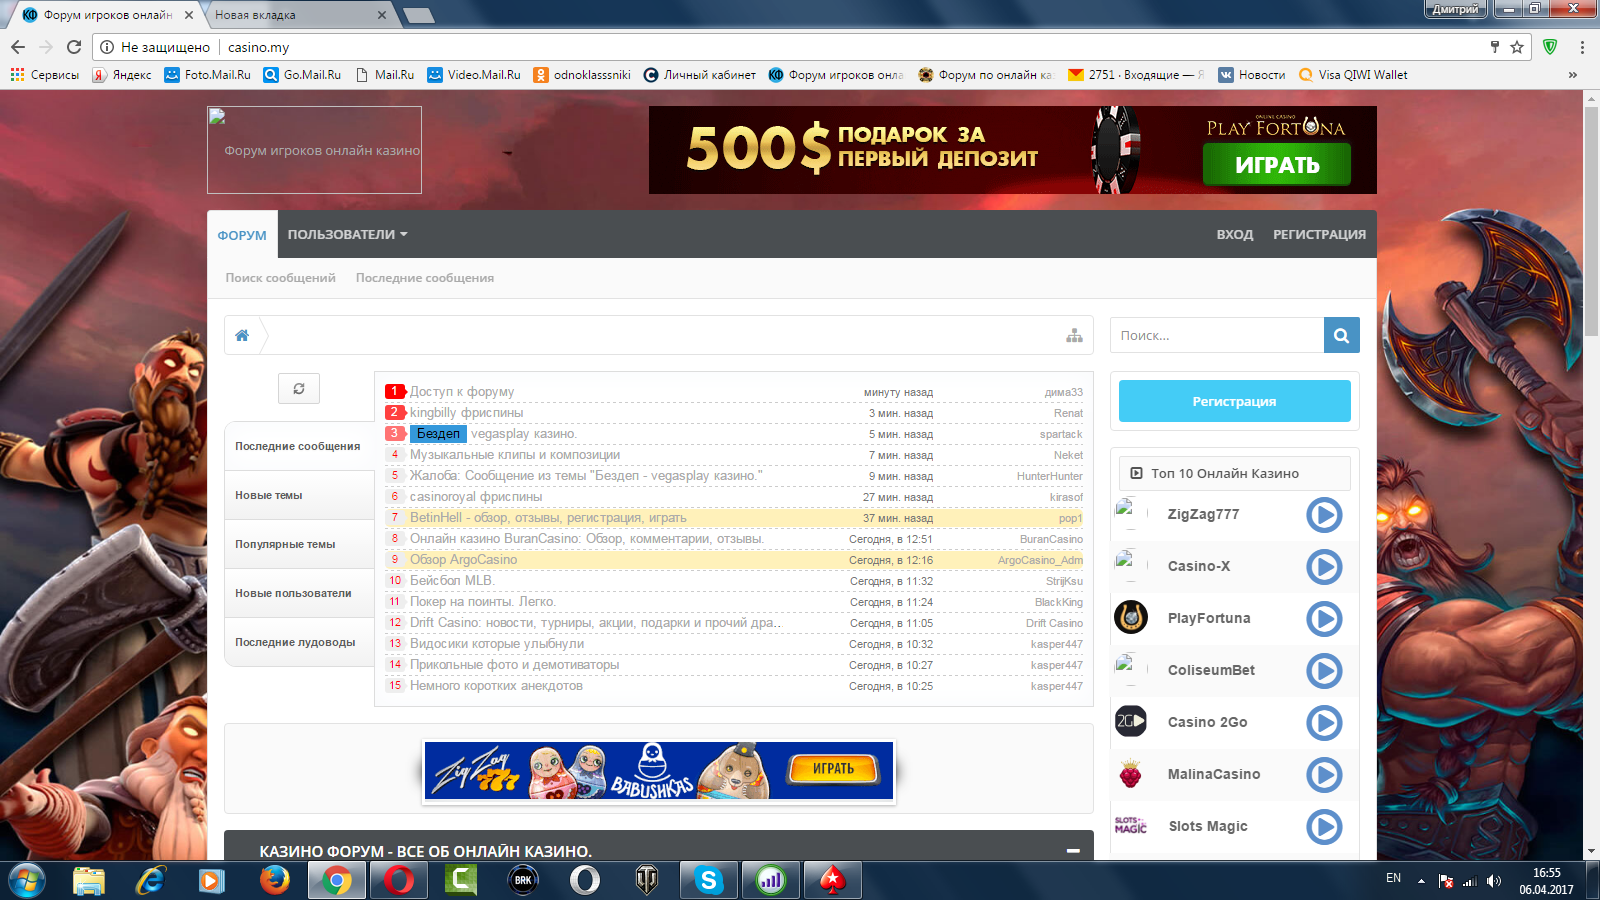Screen dimensions: 1600x900
Task: Click the play button next to Casino 2Go
Action: (x=1324, y=723)
